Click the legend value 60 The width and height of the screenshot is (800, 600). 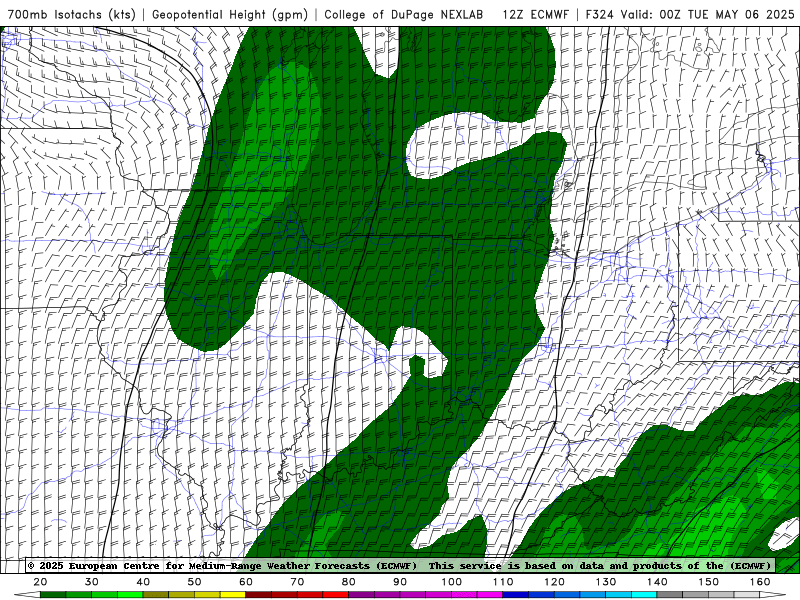click(x=246, y=582)
